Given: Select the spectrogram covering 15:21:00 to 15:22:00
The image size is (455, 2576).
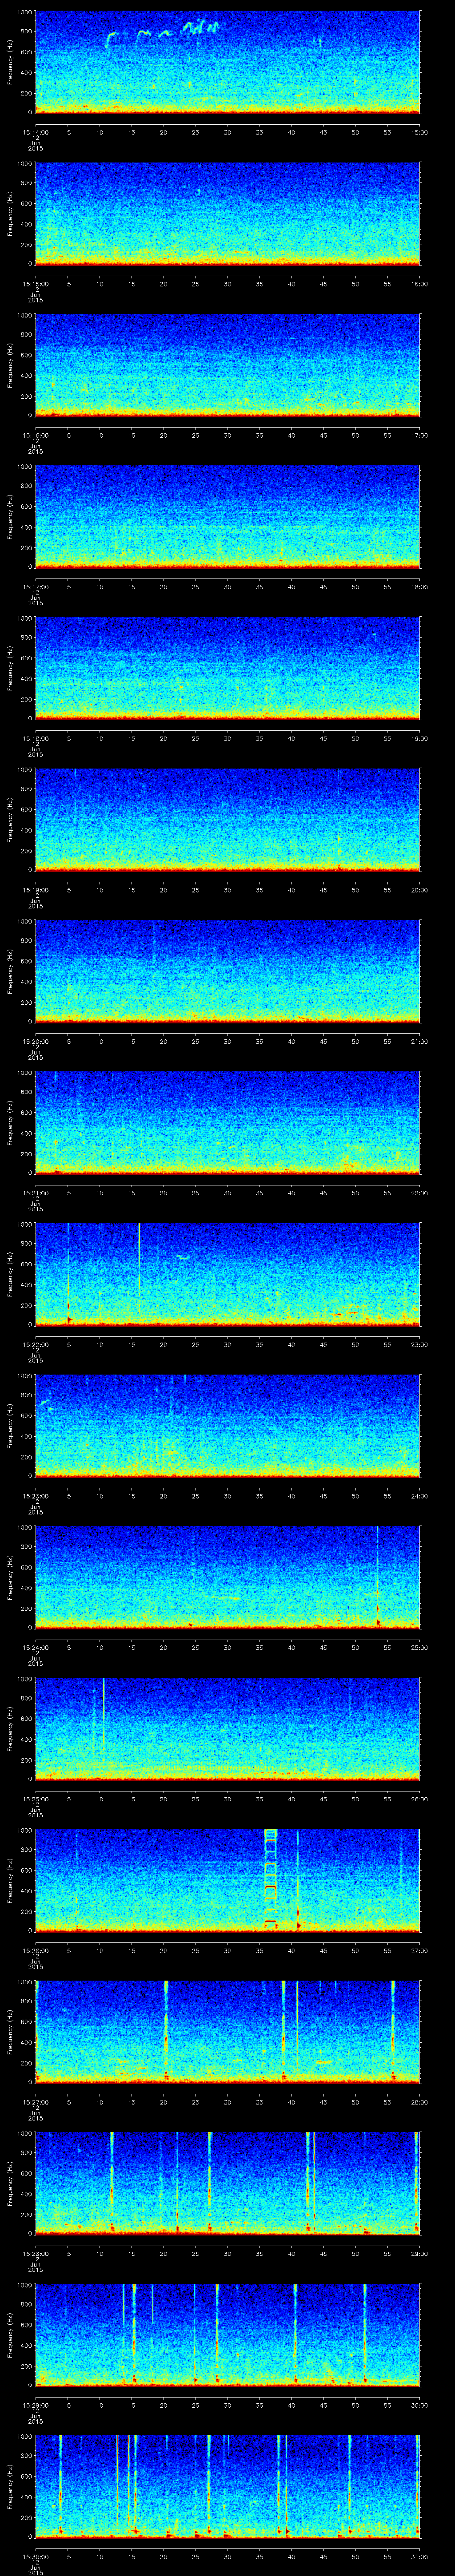Looking at the screenshot, I should pyautogui.click(x=228, y=1122).
